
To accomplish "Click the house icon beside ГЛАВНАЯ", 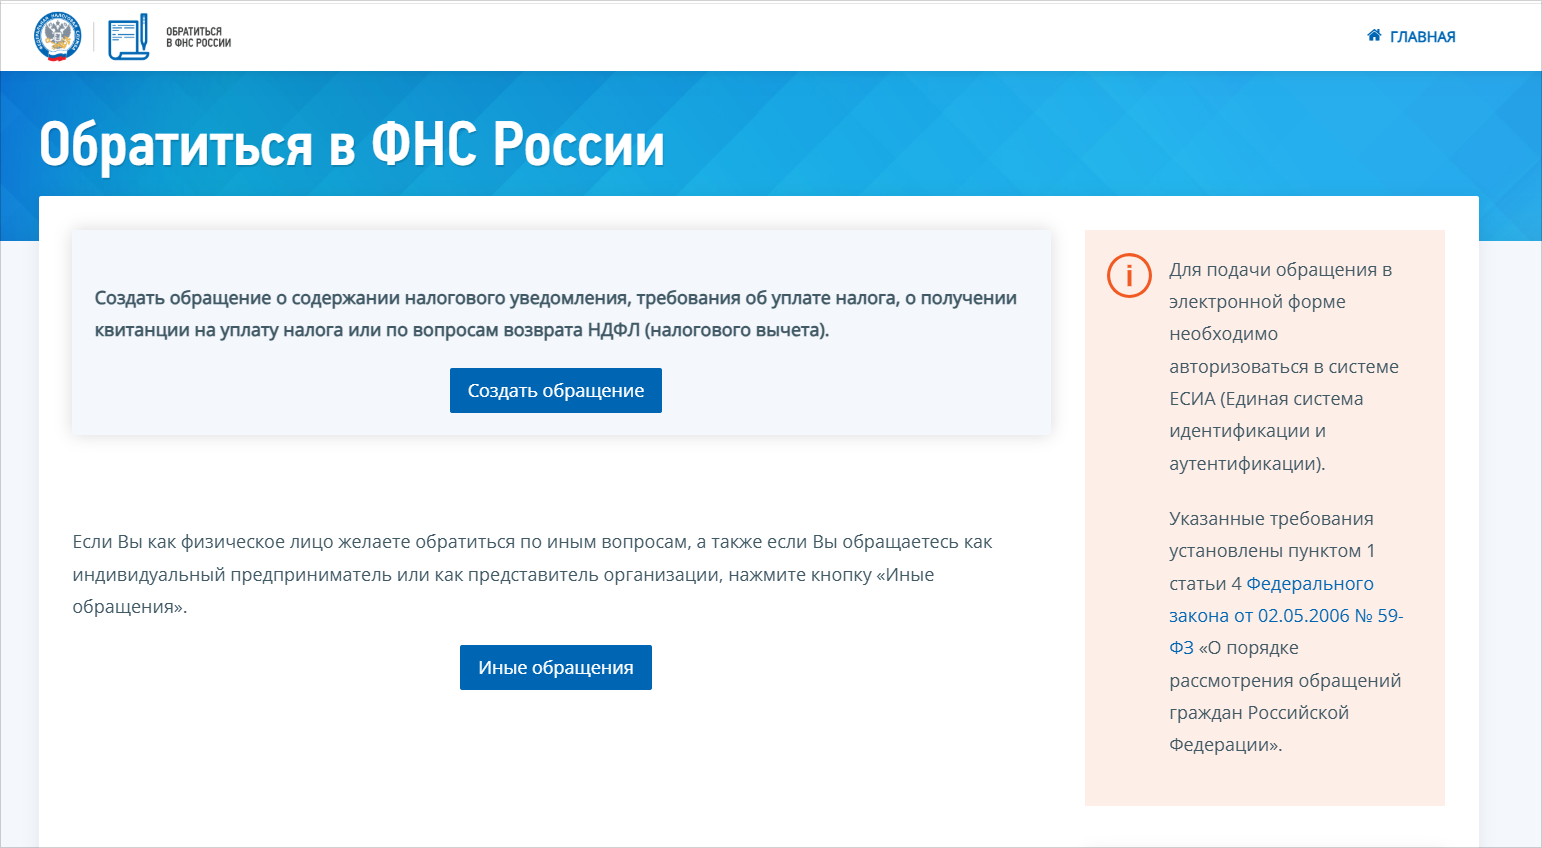I will coord(1374,36).
